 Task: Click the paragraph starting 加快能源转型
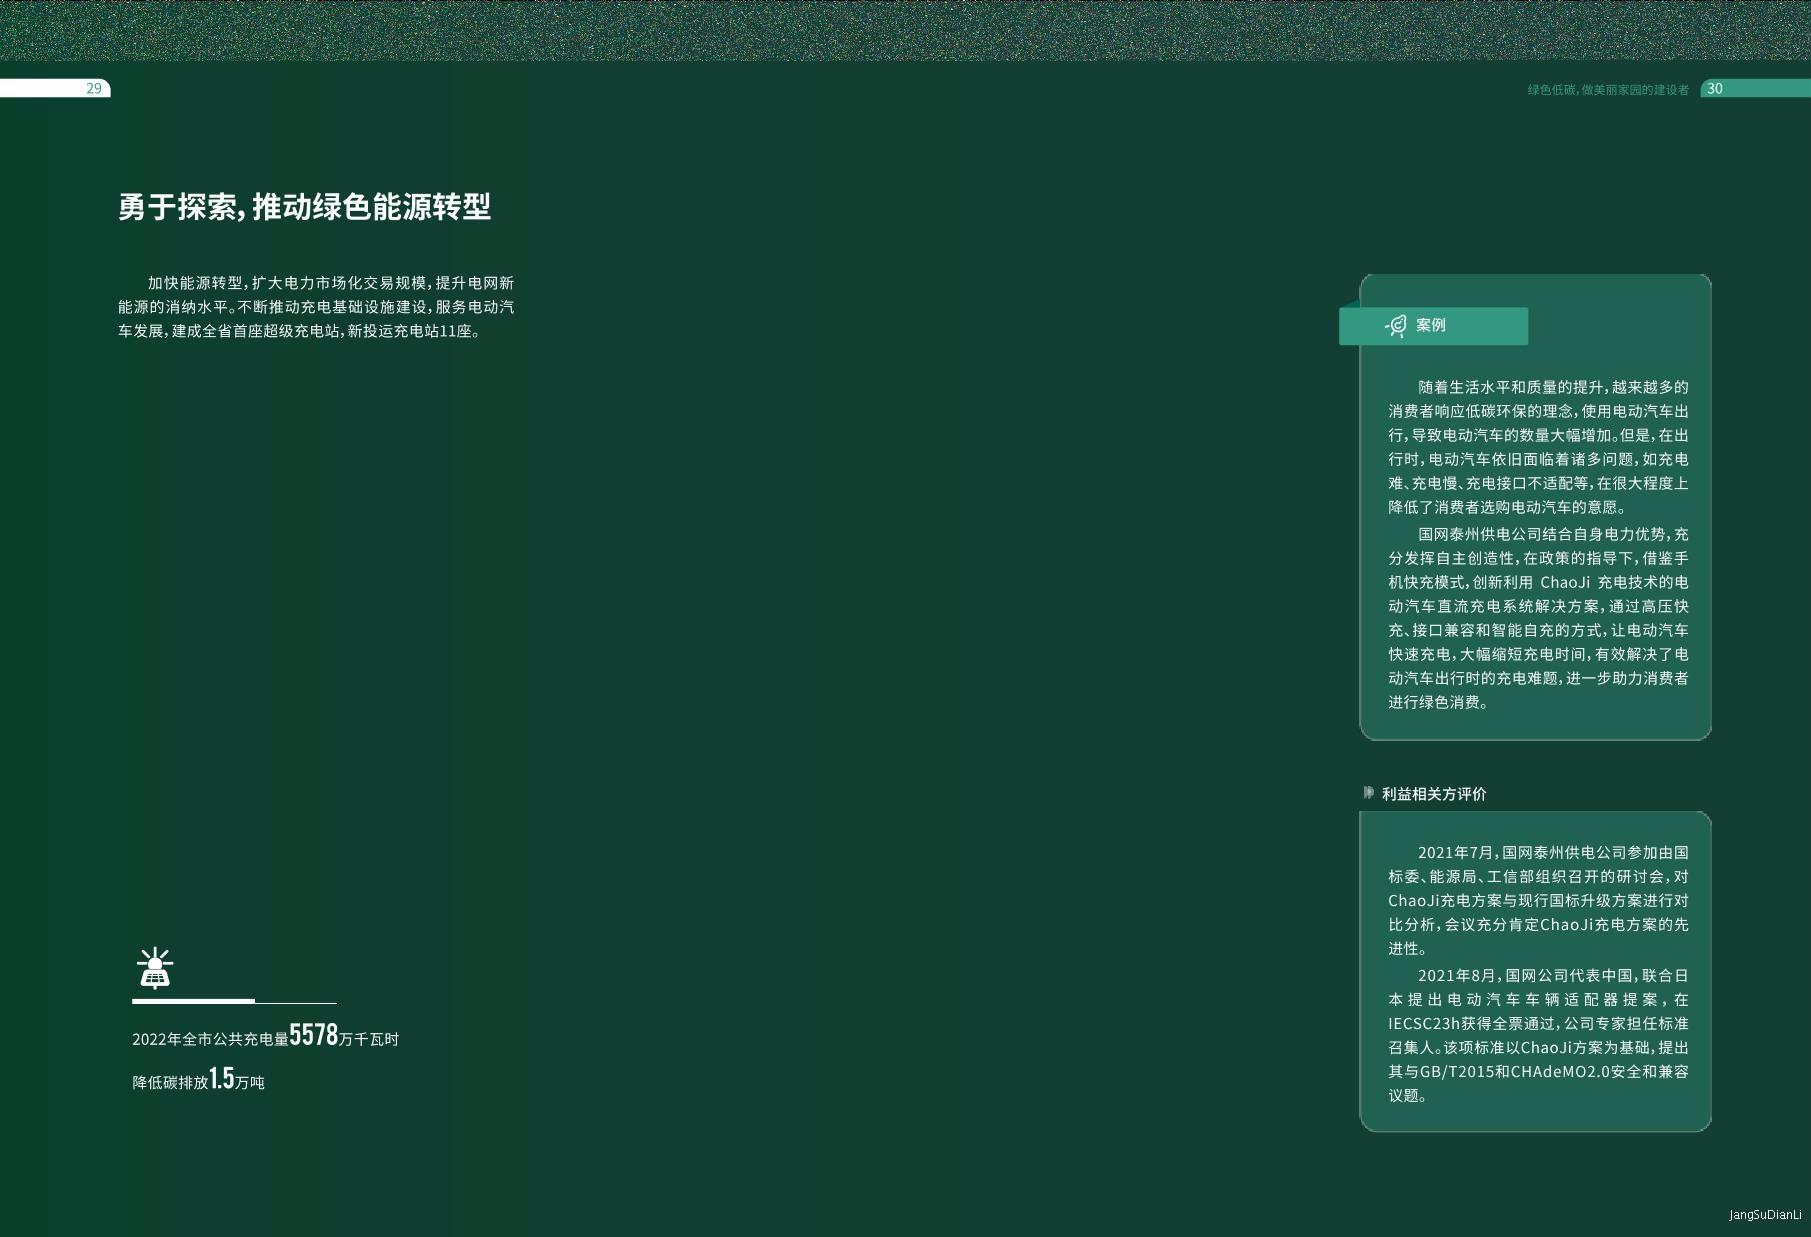[x=316, y=307]
